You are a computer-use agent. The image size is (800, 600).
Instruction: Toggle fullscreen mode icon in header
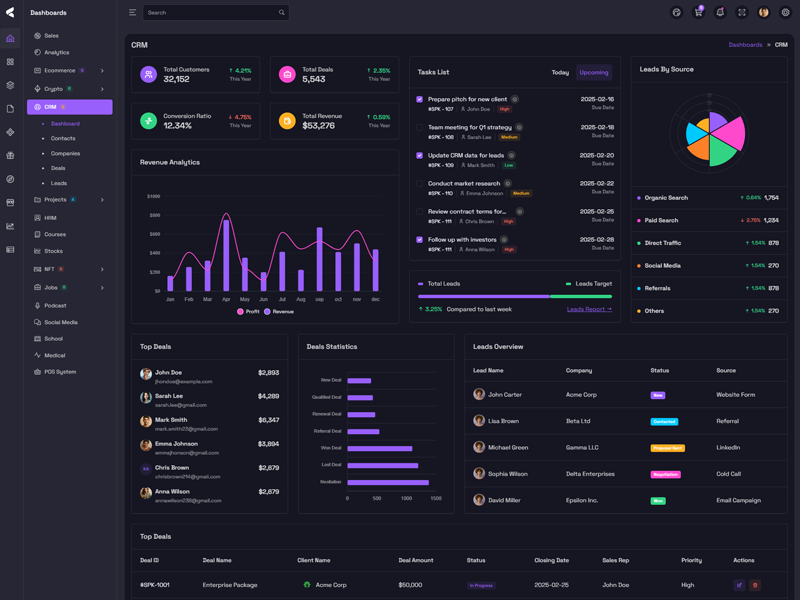tap(742, 13)
